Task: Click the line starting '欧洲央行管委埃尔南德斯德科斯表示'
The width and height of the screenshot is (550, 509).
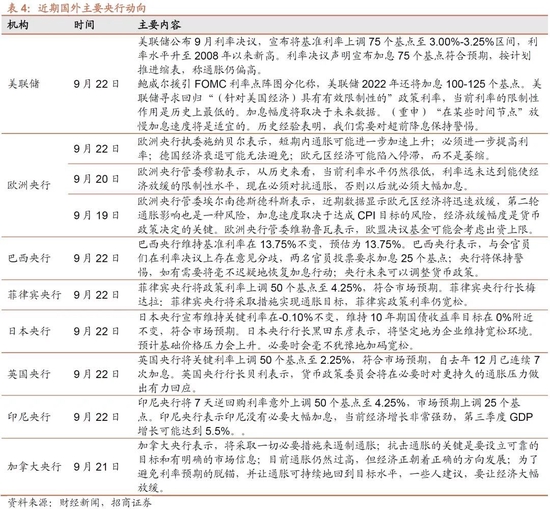Action: click(x=338, y=201)
